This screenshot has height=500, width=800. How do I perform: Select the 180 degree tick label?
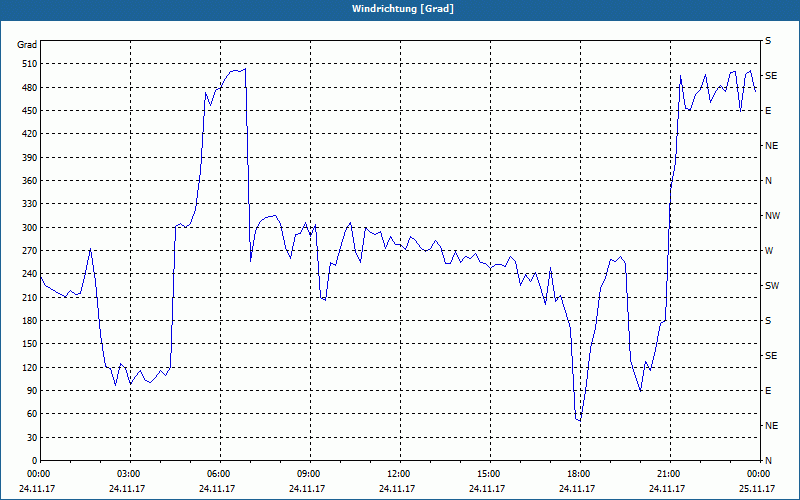(x=30, y=321)
